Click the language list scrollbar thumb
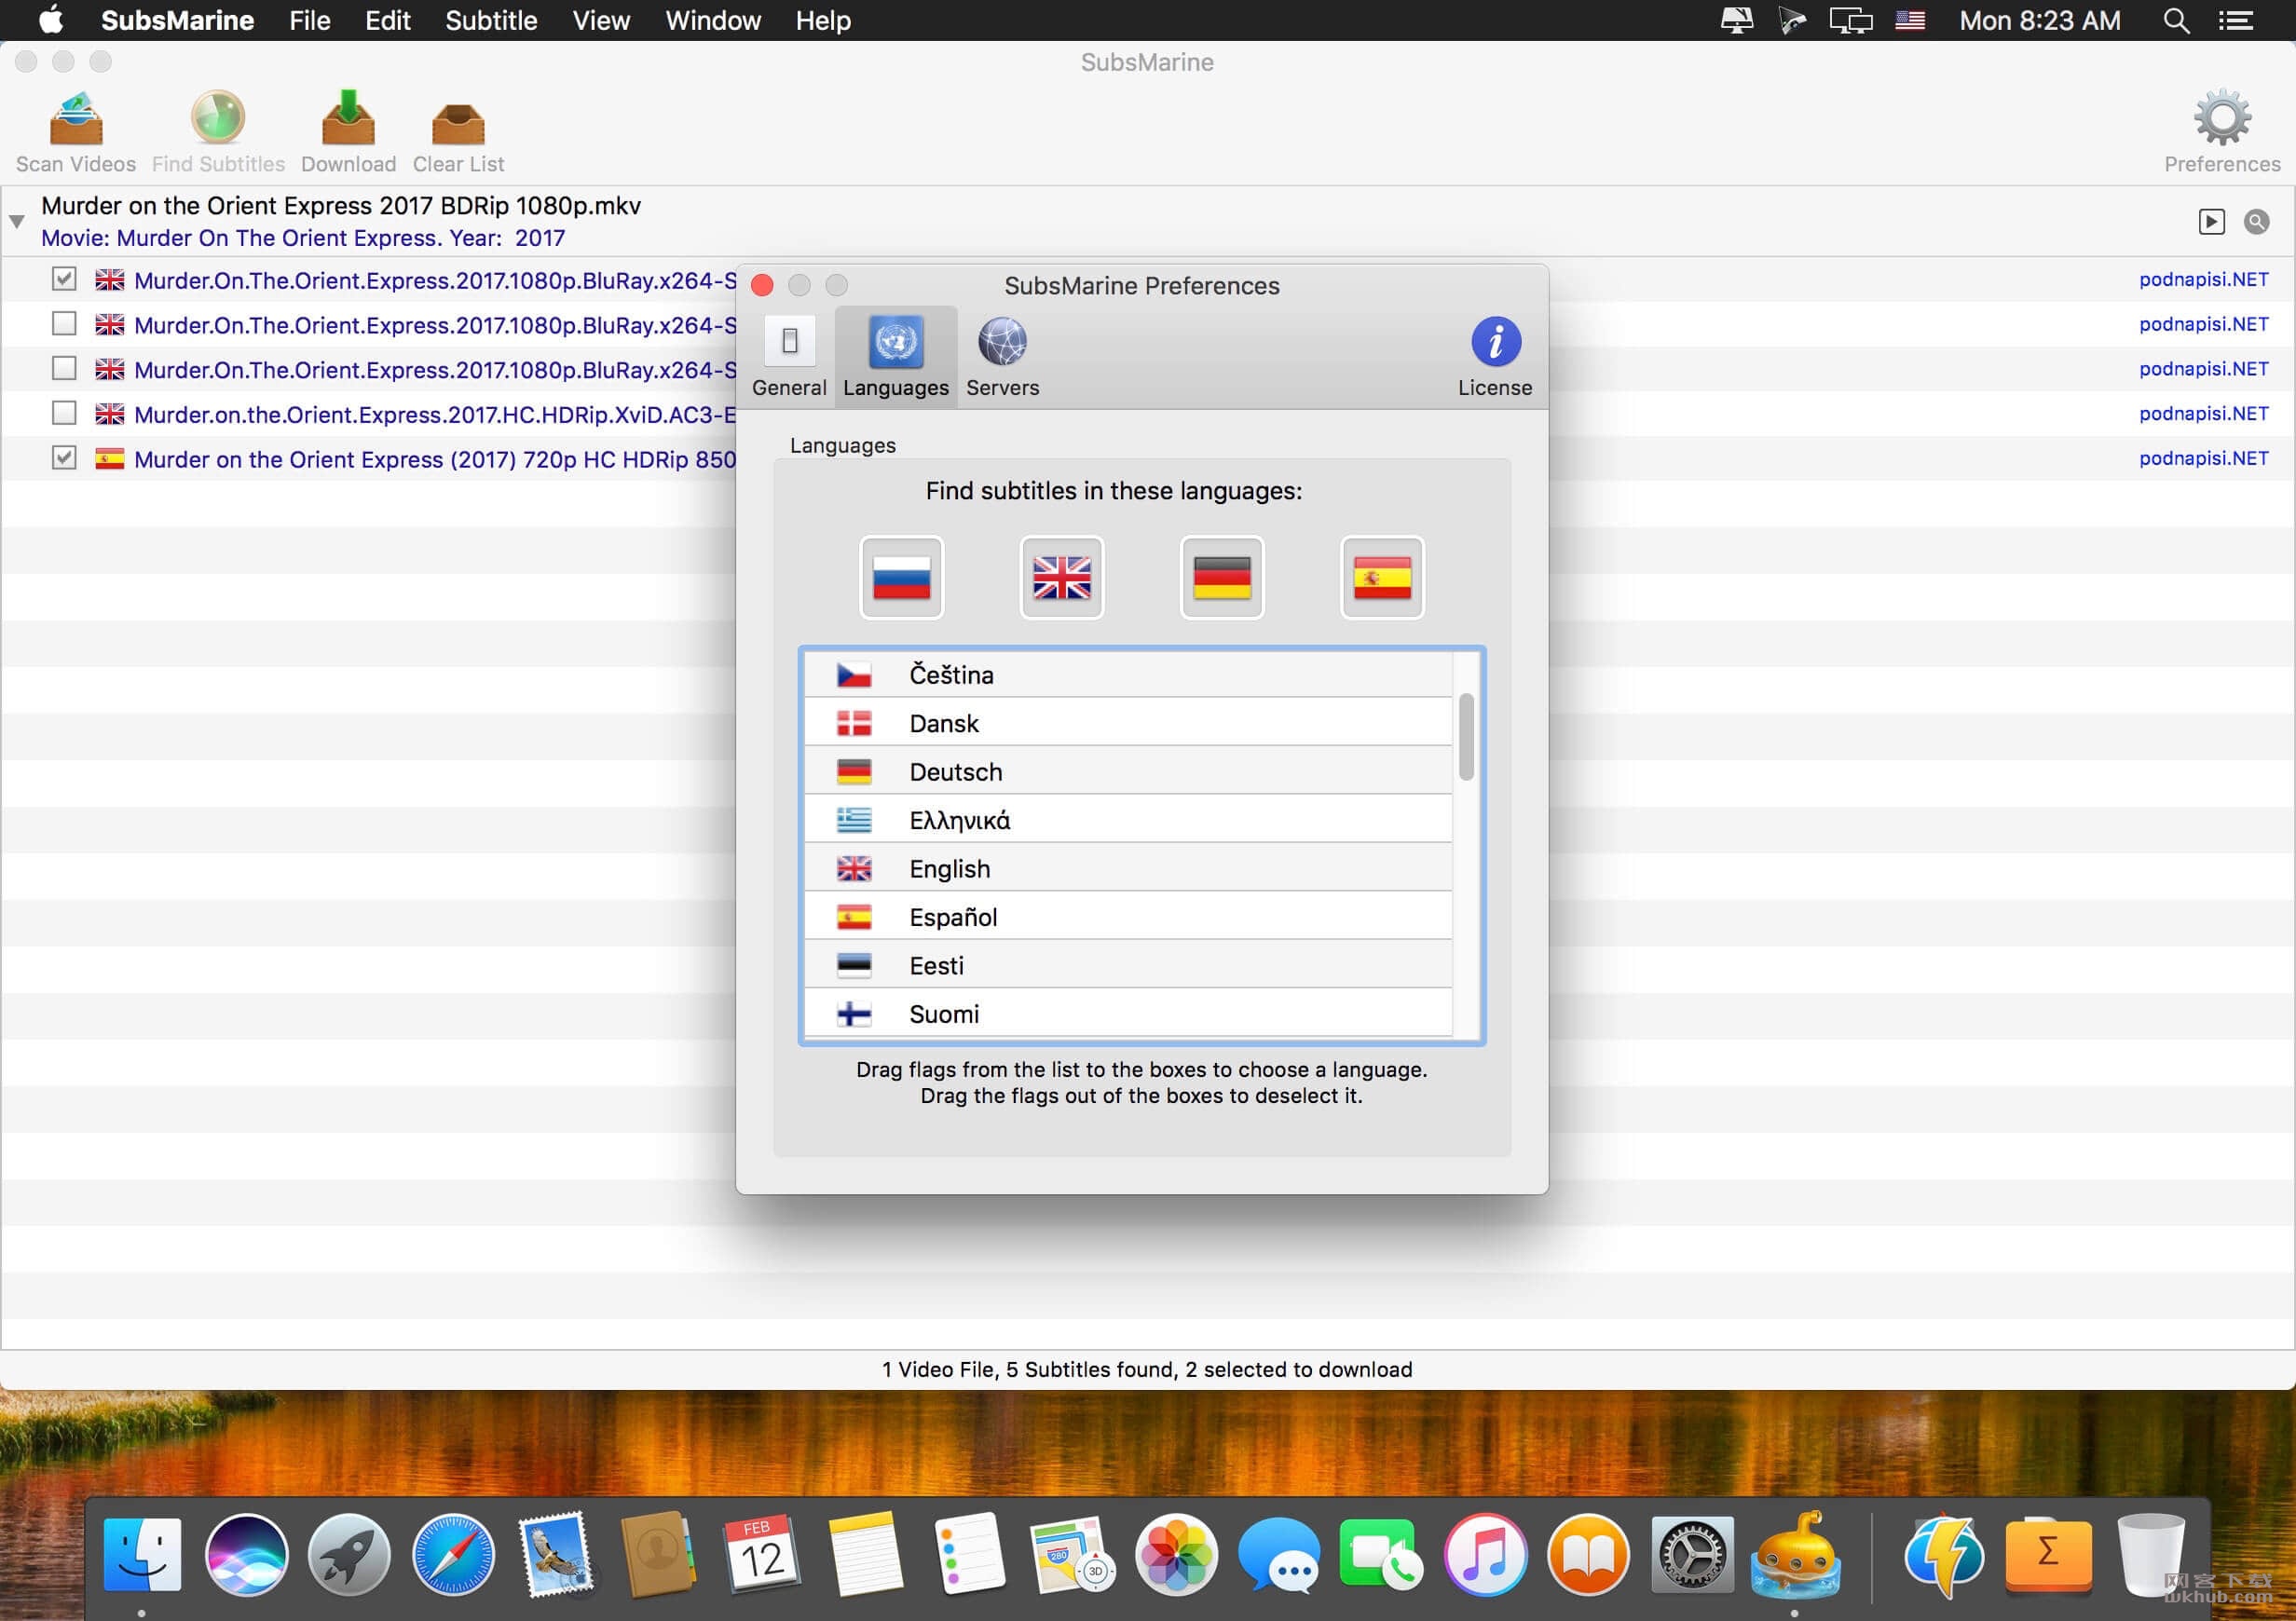 [1465, 736]
